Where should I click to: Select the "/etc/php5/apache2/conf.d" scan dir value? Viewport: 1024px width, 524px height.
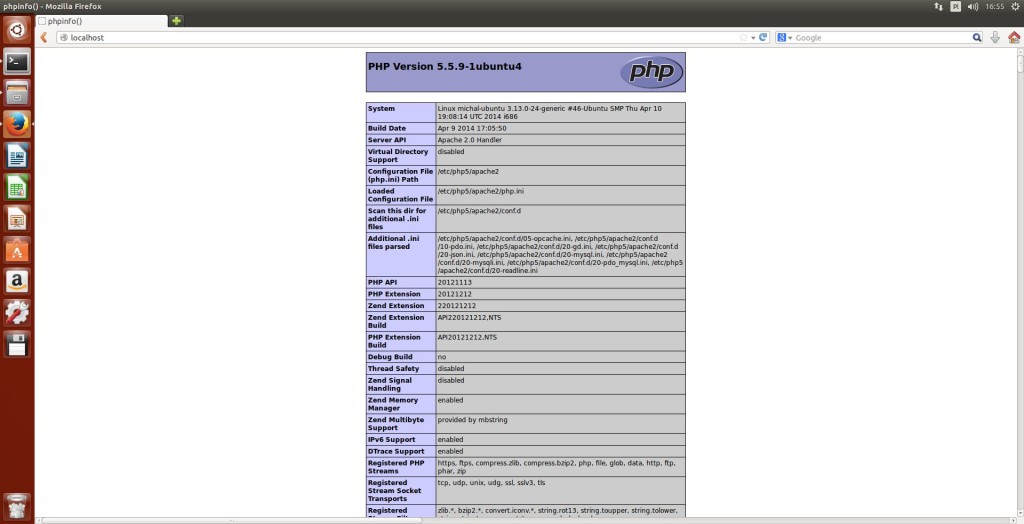point(479,211)
